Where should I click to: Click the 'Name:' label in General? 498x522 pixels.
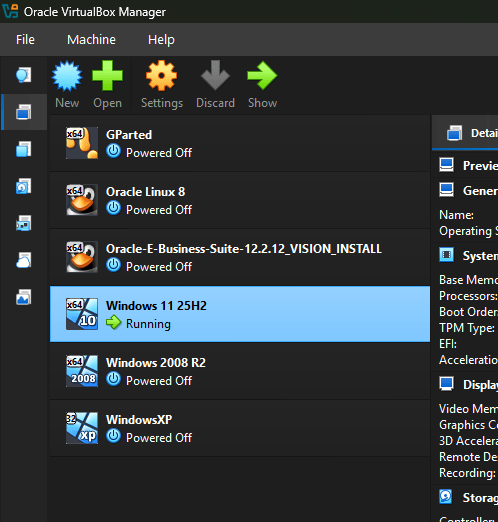pyautogui.click(x=456, y=215)
